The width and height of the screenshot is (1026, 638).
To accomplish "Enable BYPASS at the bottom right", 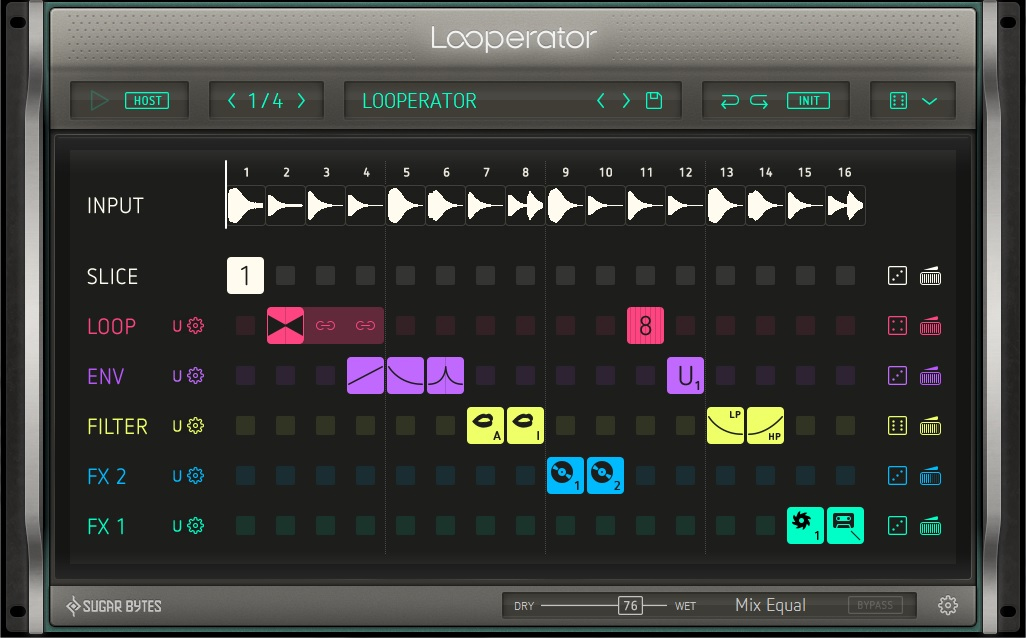I will [875, 604].
